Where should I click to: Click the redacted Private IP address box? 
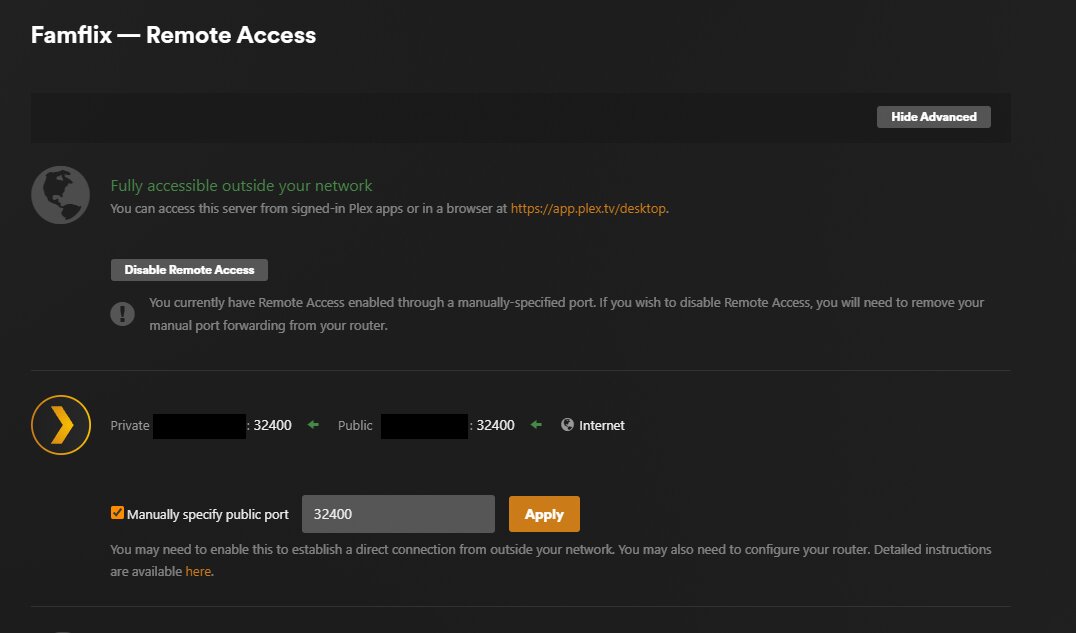pos(199,425)
